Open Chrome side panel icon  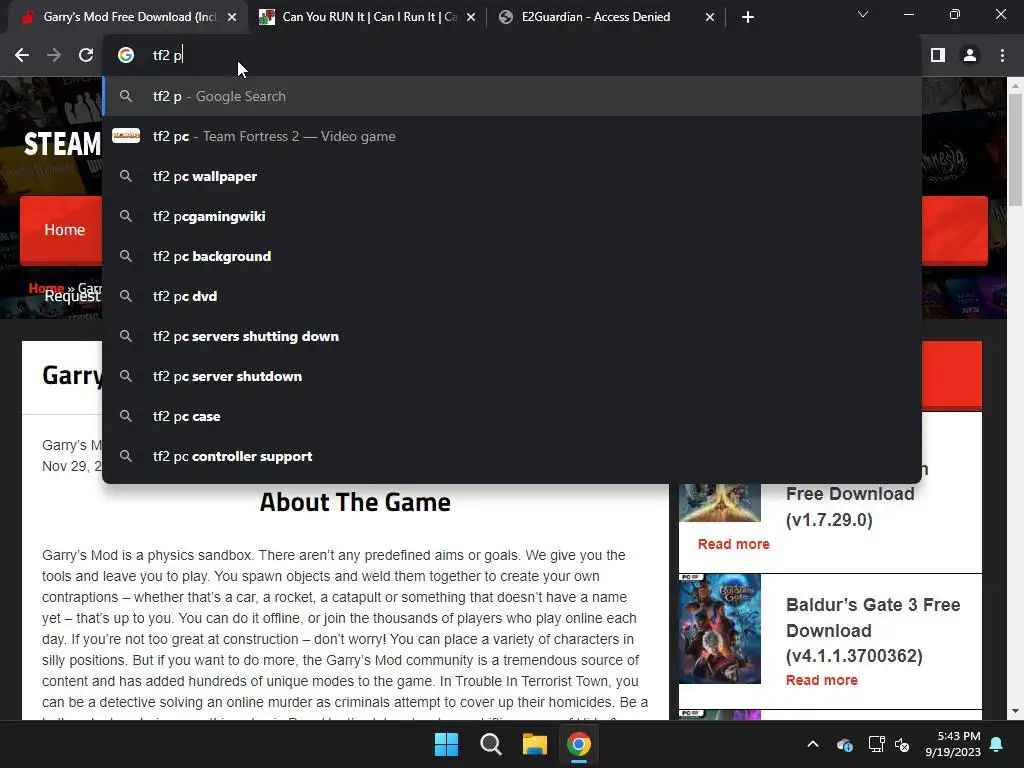click(x=938, y=56)
